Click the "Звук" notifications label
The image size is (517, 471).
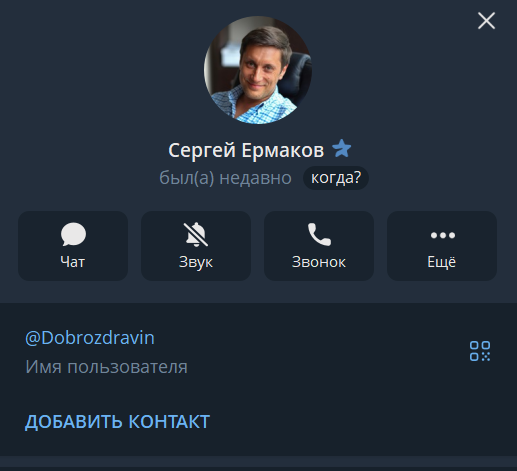196,262
